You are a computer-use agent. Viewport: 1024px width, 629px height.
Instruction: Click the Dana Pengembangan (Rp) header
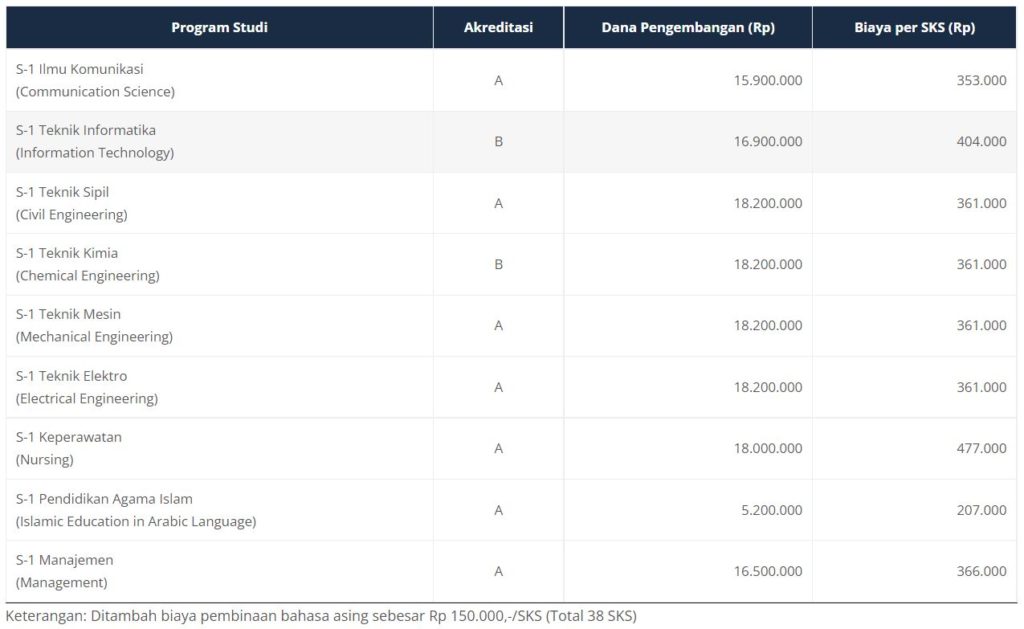point(687,28)
